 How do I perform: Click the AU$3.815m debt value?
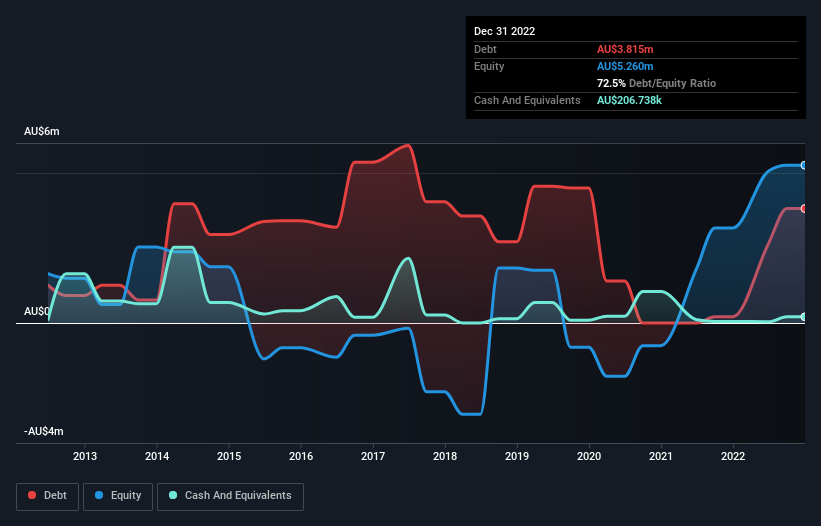coord(625,49)
